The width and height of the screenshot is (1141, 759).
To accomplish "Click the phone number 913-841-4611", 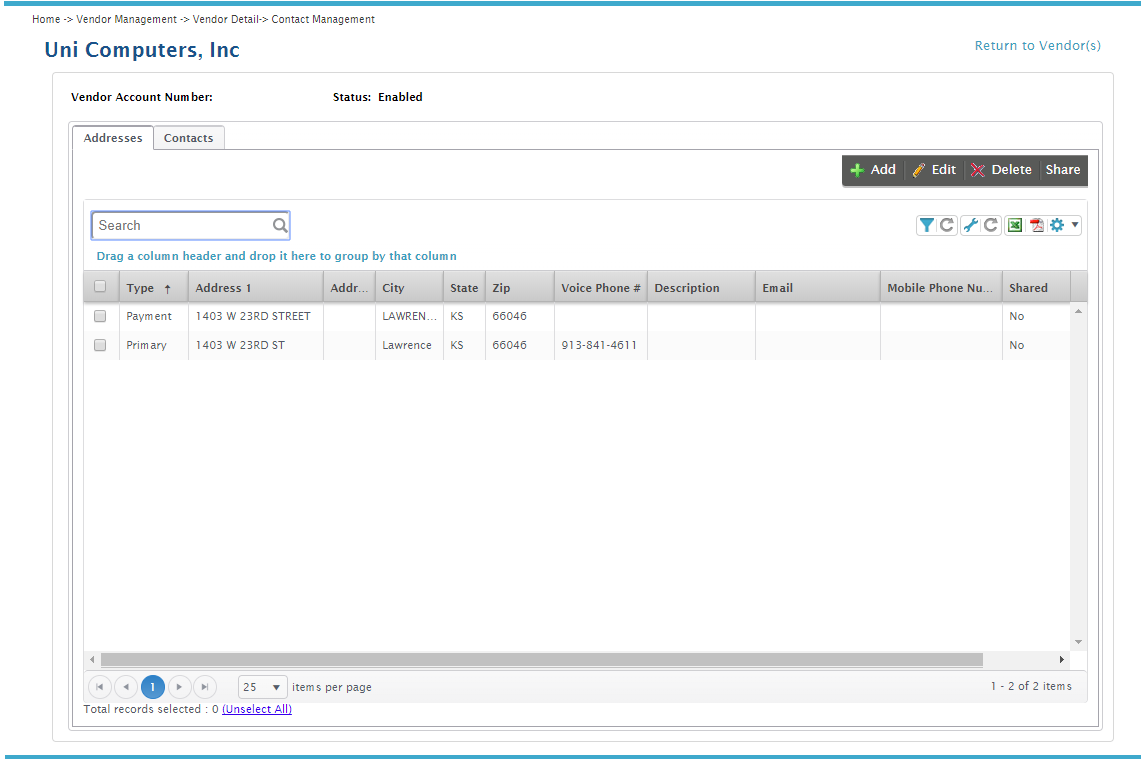I will click(599, 345).
